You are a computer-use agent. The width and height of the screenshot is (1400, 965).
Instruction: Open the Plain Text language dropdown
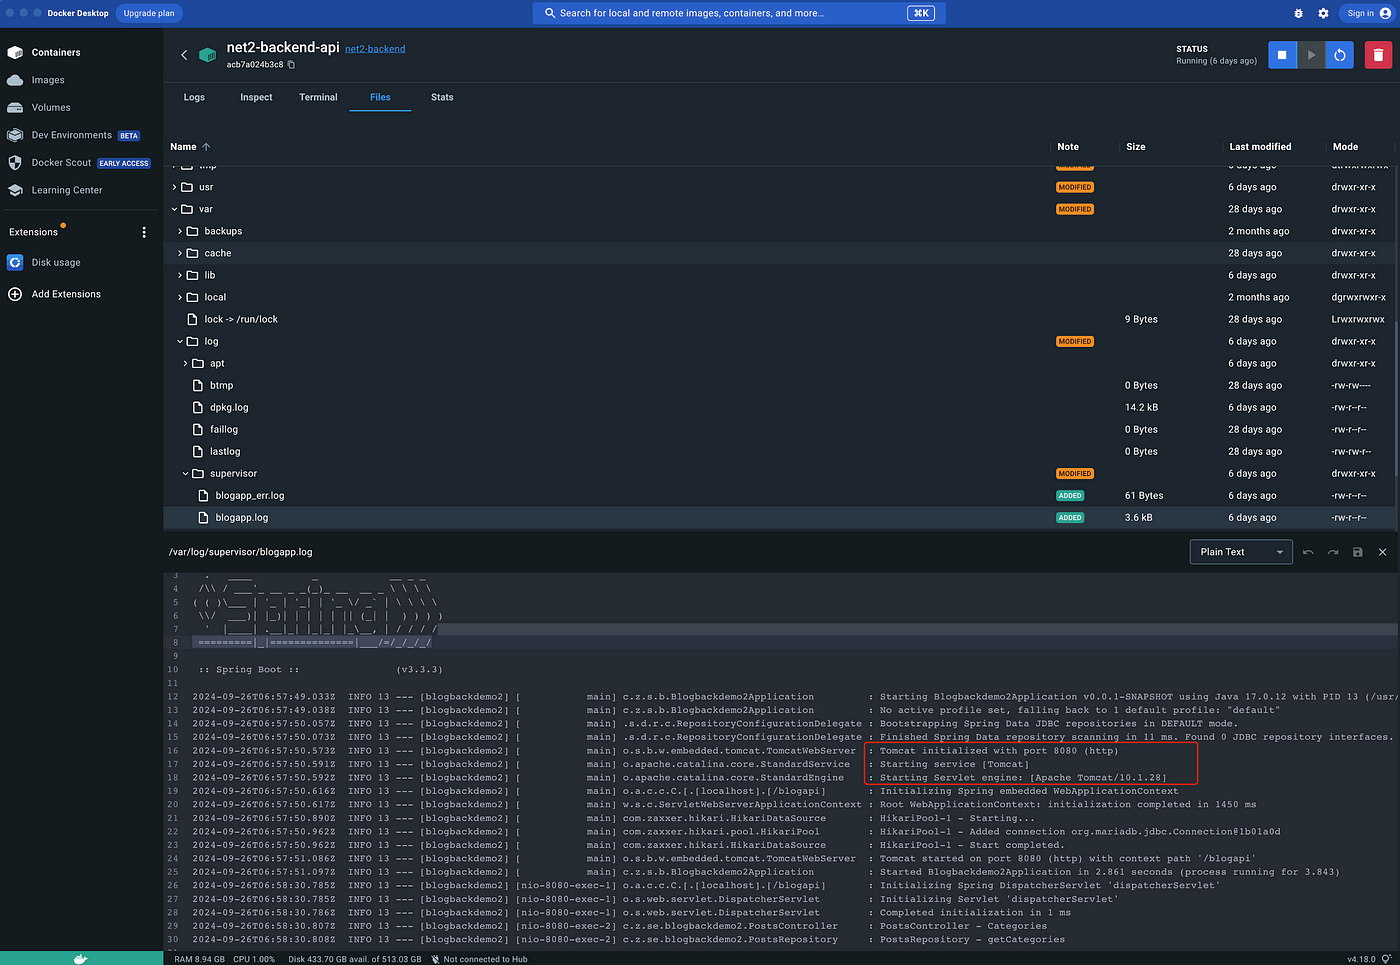1241,552
